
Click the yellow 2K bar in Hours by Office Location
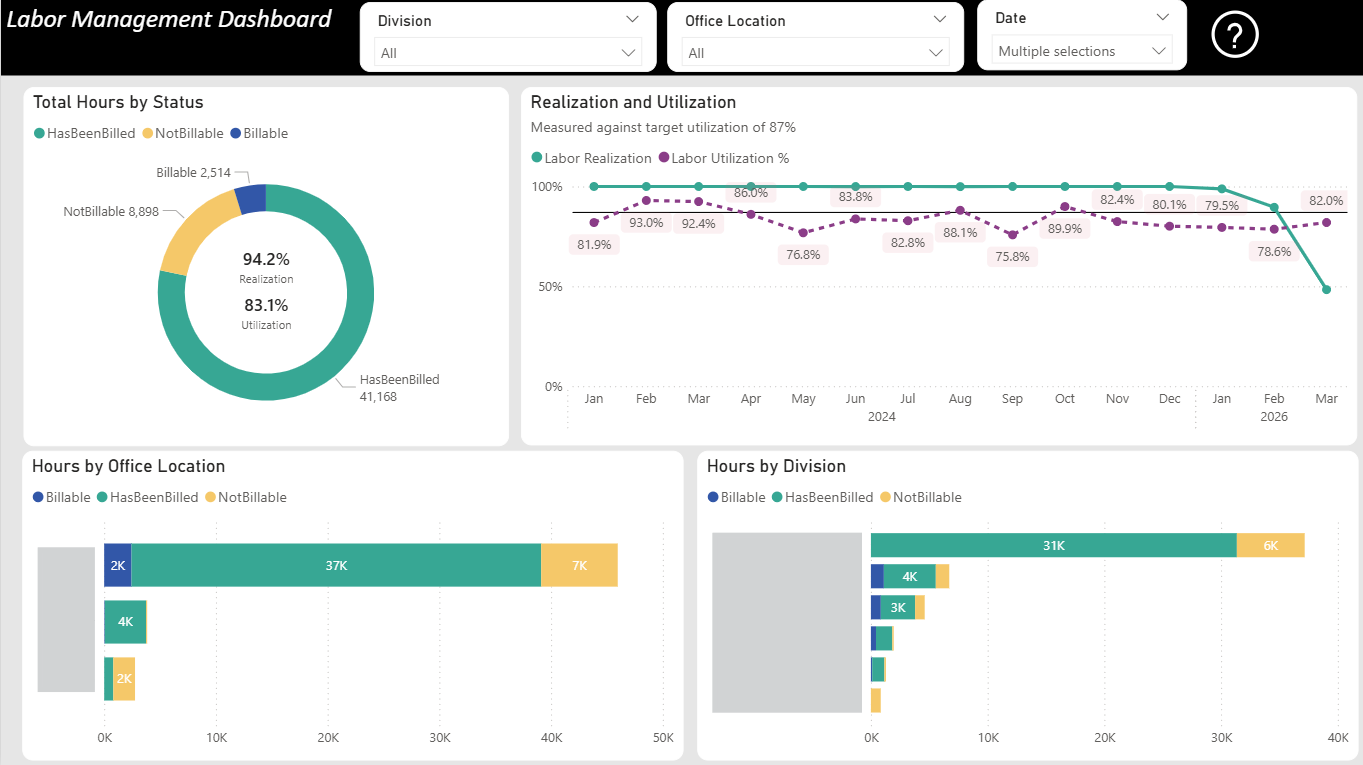(124, 679)
